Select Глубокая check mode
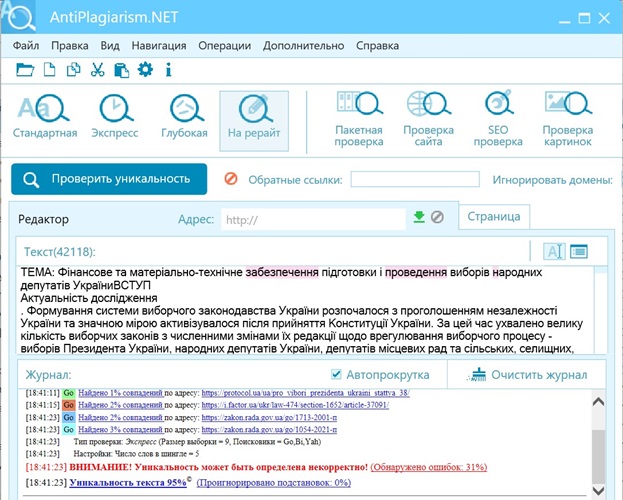The image size is (623, 500). (184, 116)
